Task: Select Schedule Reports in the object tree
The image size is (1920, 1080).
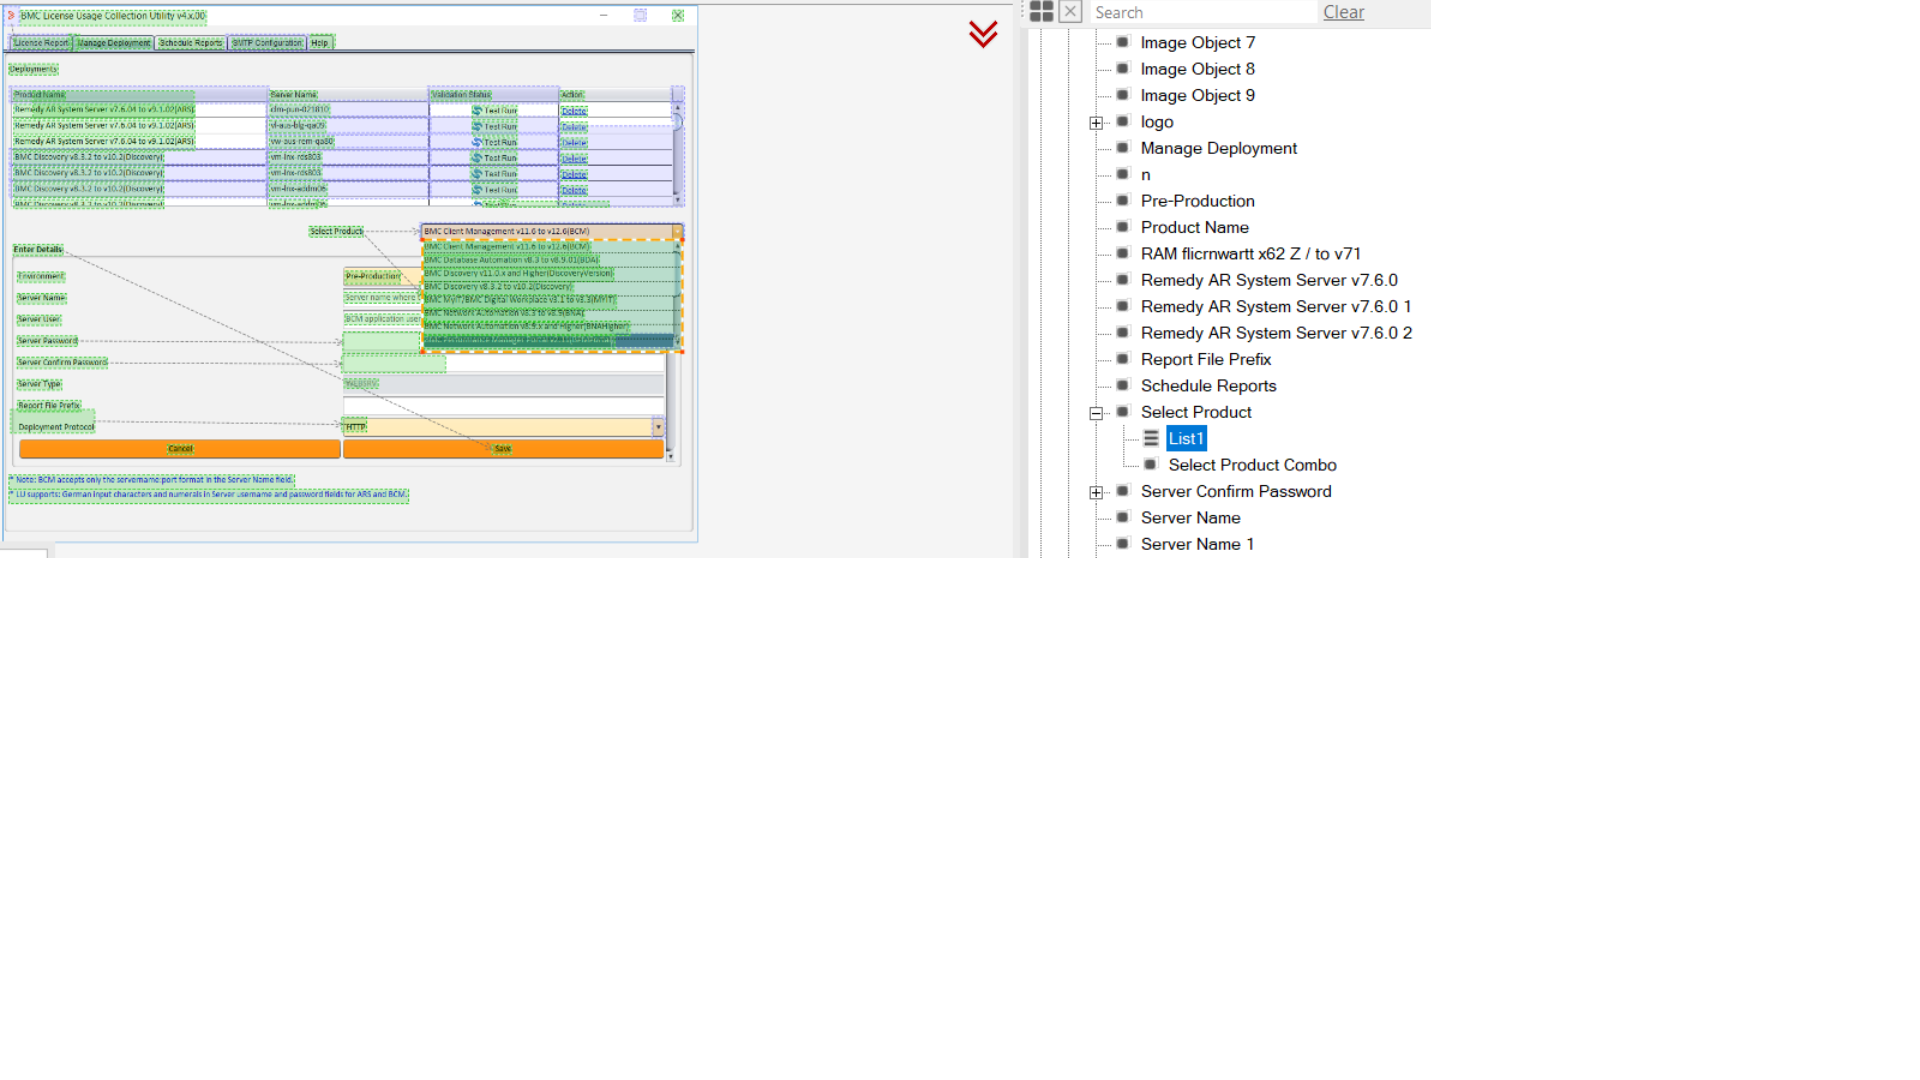Action: pyautogui.click(x=1208, y=386)
